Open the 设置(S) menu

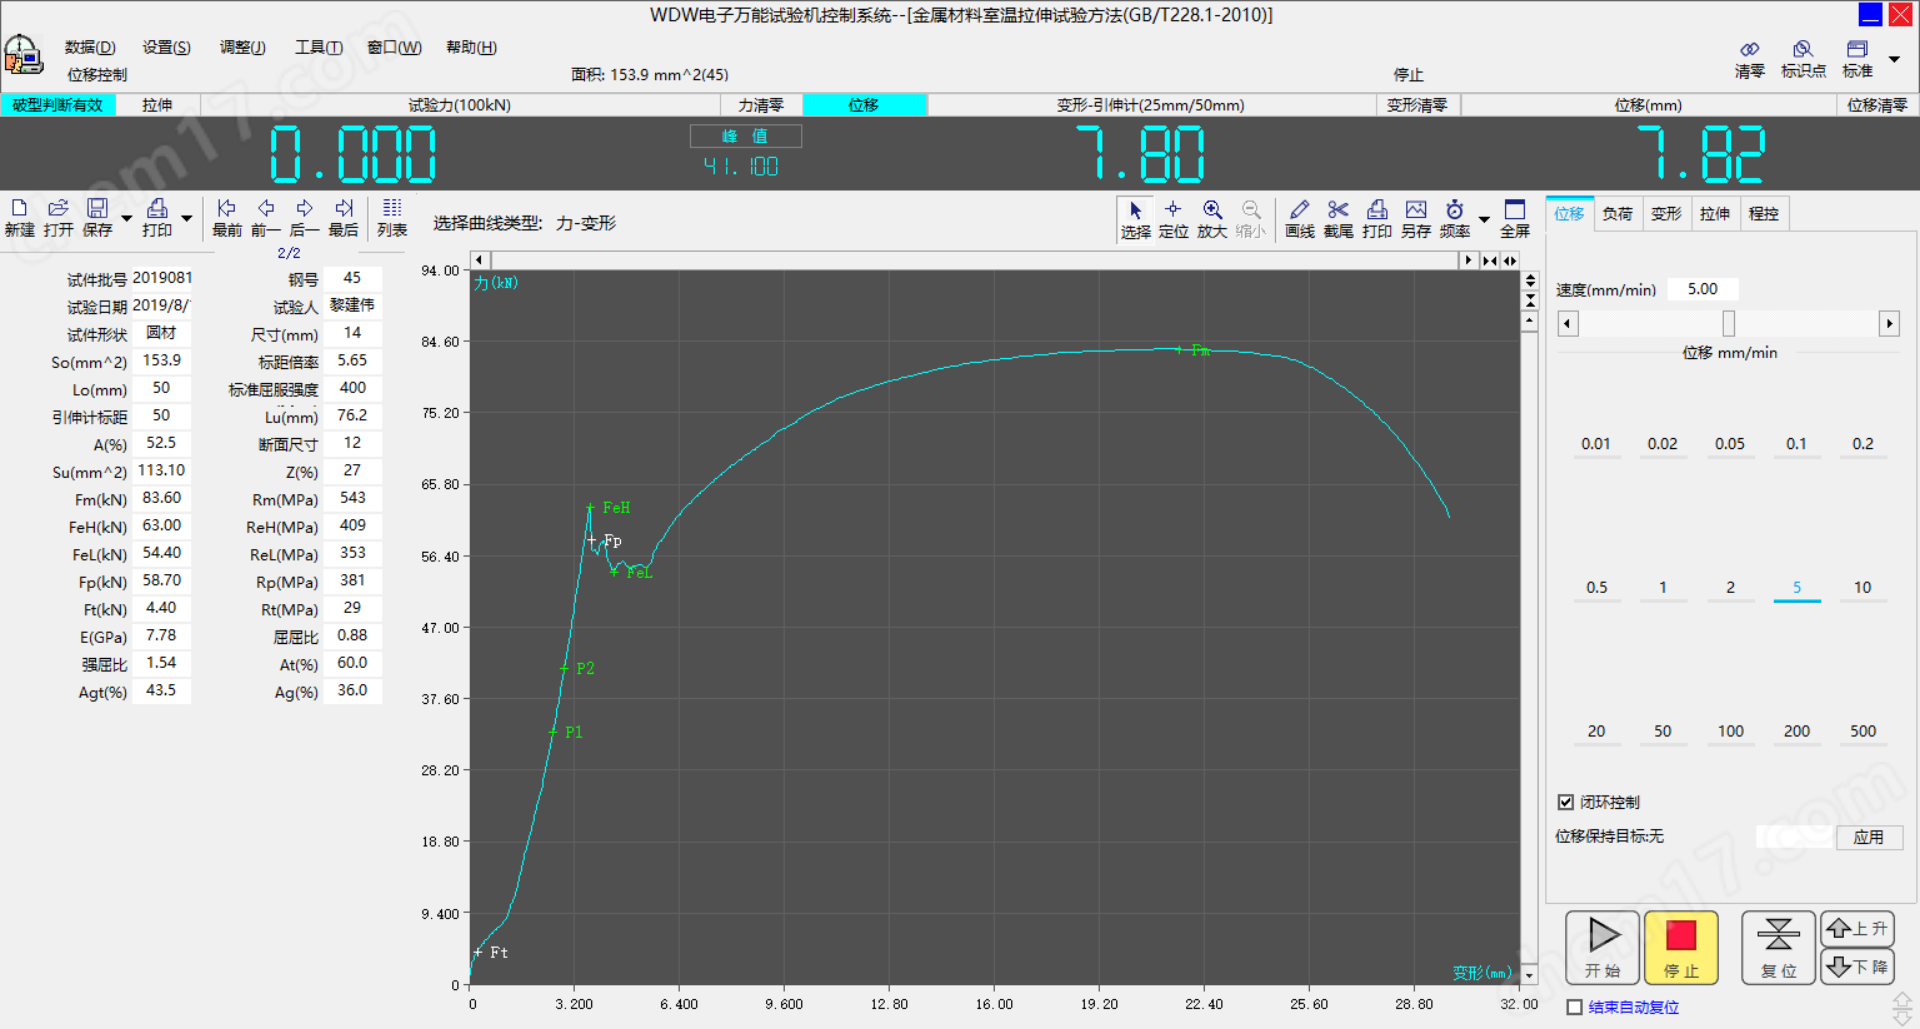click(166, 47)
